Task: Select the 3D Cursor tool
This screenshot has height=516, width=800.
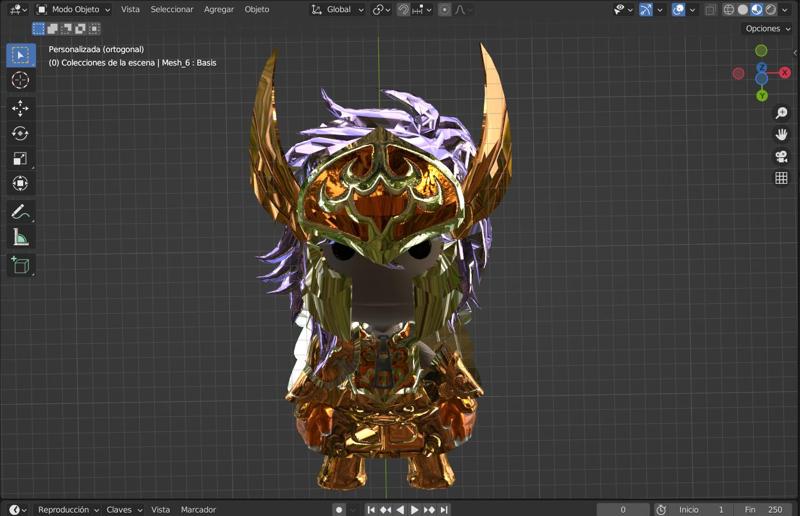Action: (20, 81)
